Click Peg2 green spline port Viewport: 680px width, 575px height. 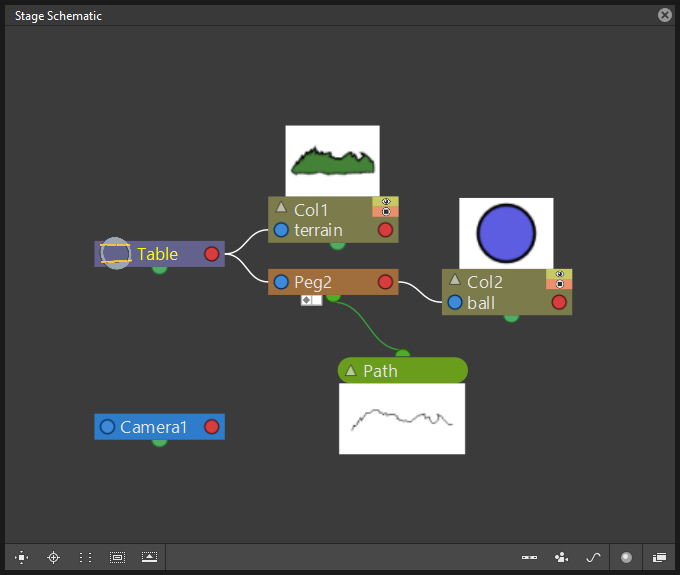[x=333, y=297]
